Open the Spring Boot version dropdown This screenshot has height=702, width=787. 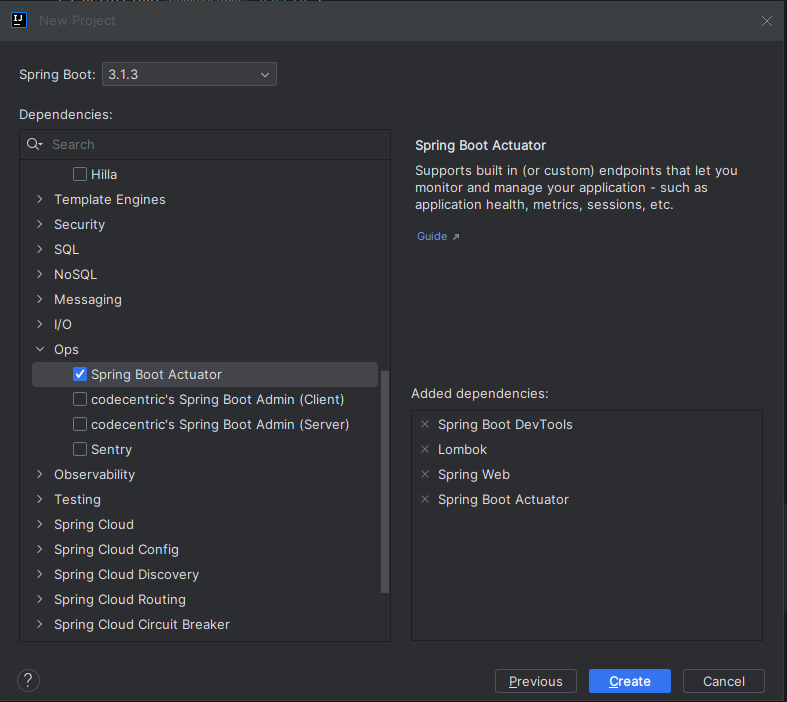click(189, 74)
